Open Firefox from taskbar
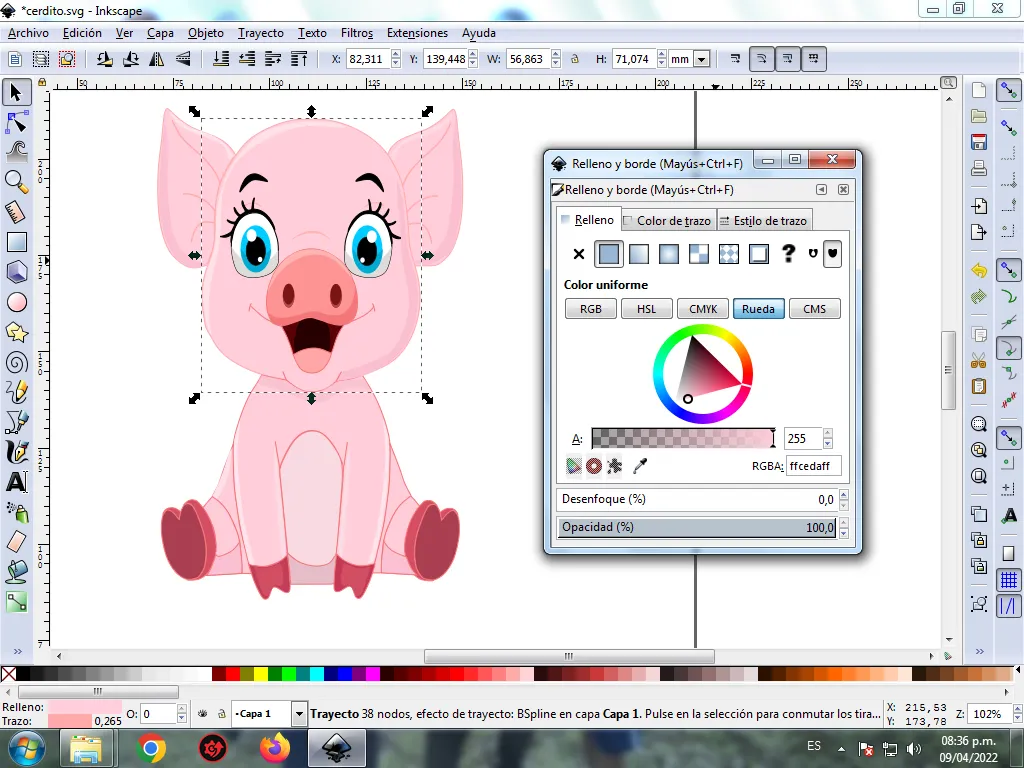The height and width of the screenshot is (768, 1024). point(275,748)
